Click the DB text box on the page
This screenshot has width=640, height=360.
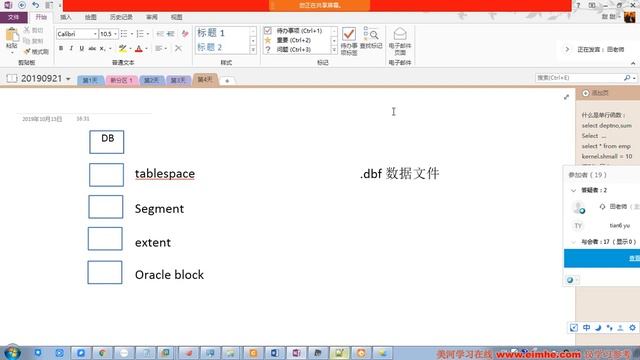coord(107,142)
